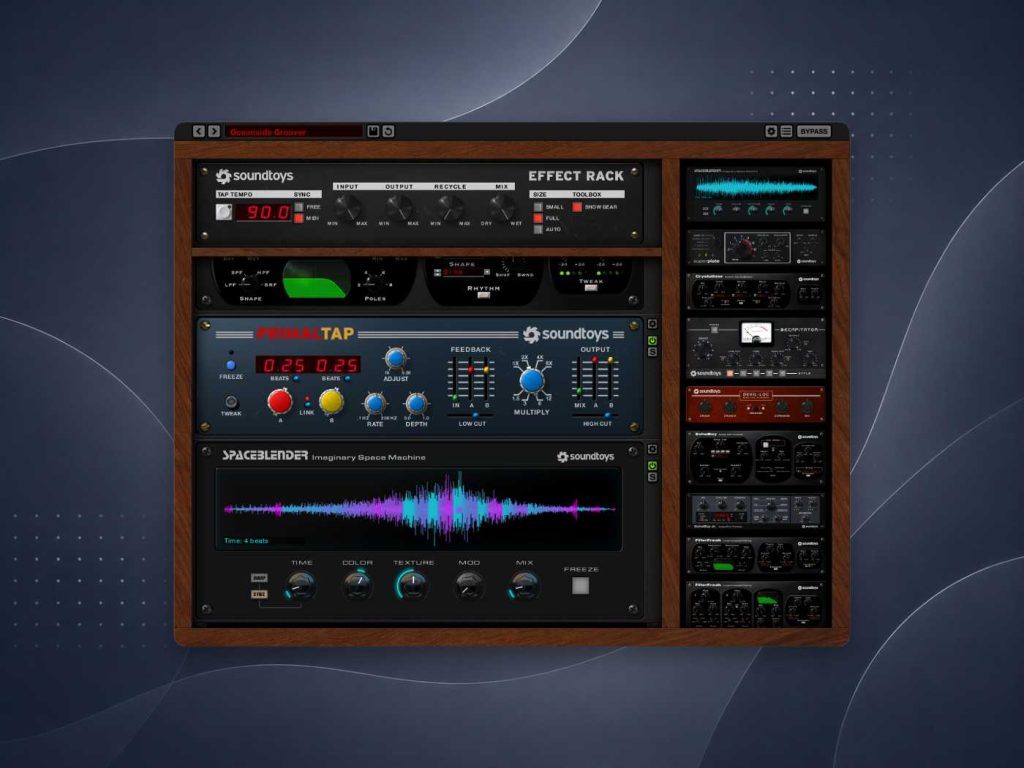Click the 'Time: 4 beats' readout
1024x768 pixels.
click(x=246, y=541)
